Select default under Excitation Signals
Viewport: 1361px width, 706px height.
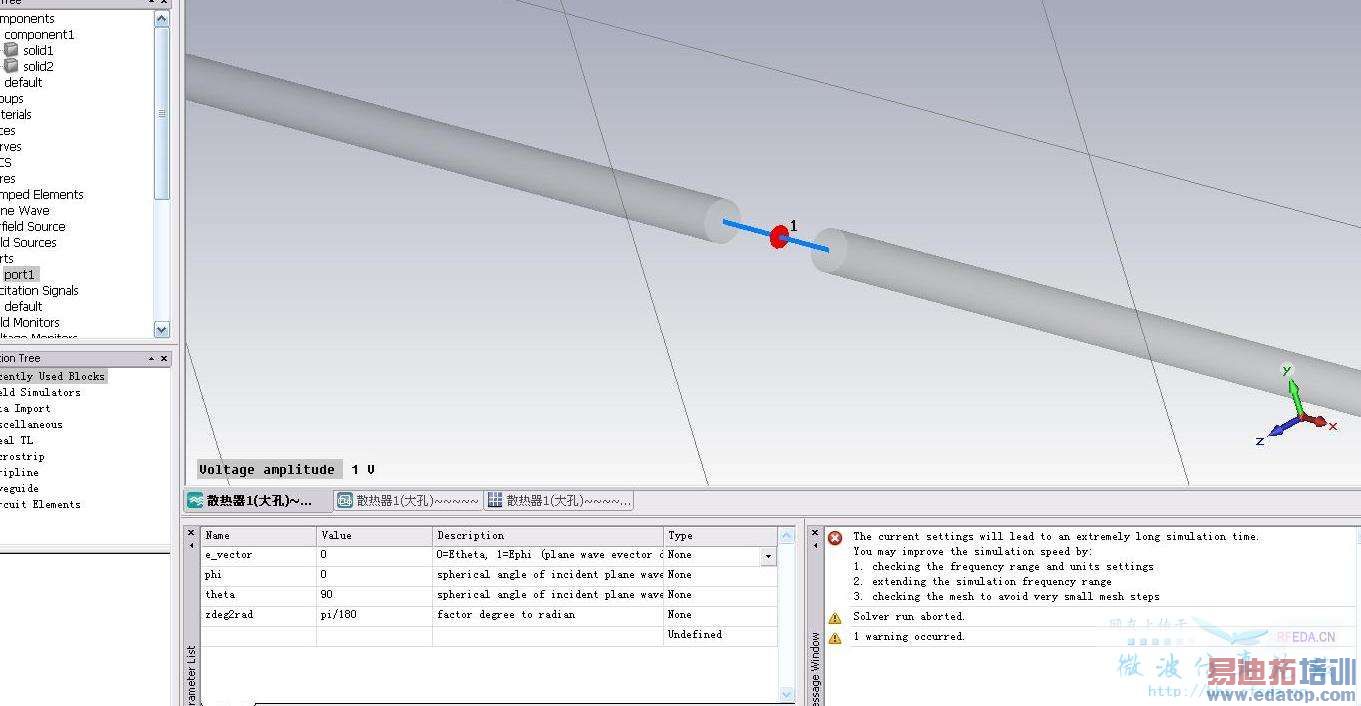[23, 306]
